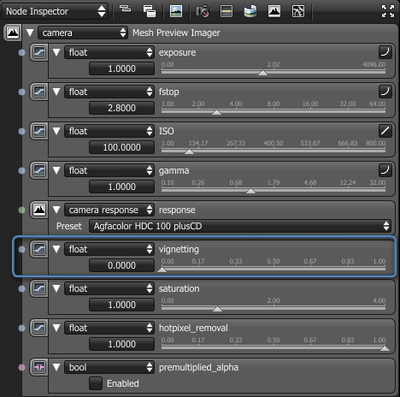Viewport: 400px width, 397px height.
Task: Toggle the ISO linear slider mode button
Action: pyautogui.click(x=385, y=131)
